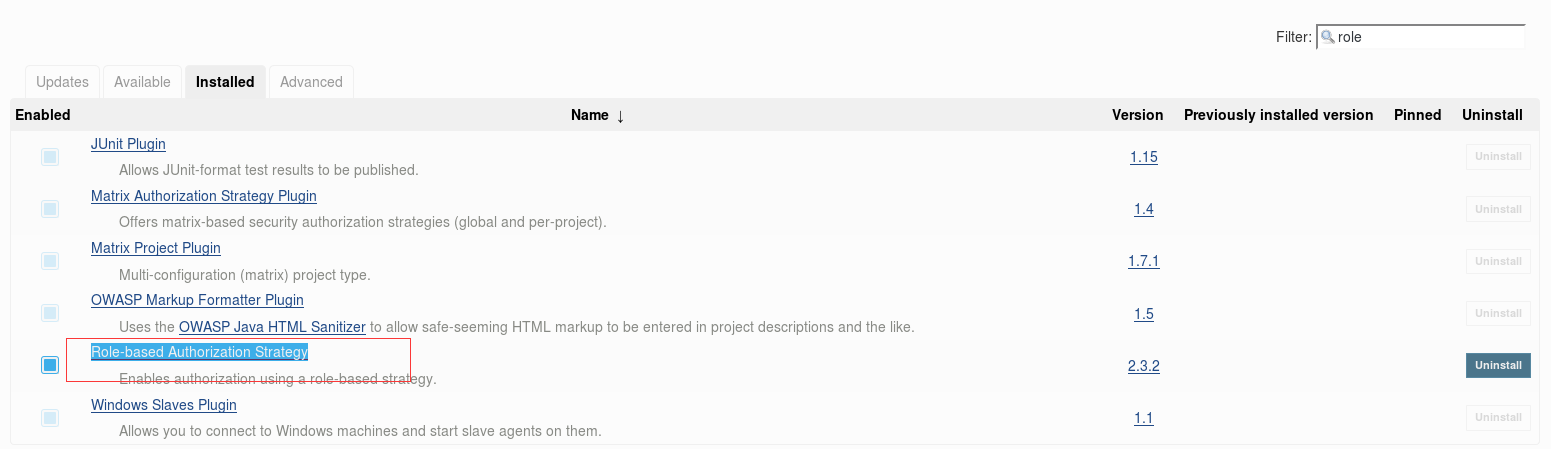Click the sort arrow next to Name
This screenshot has height=449, width=1551.
620,116
